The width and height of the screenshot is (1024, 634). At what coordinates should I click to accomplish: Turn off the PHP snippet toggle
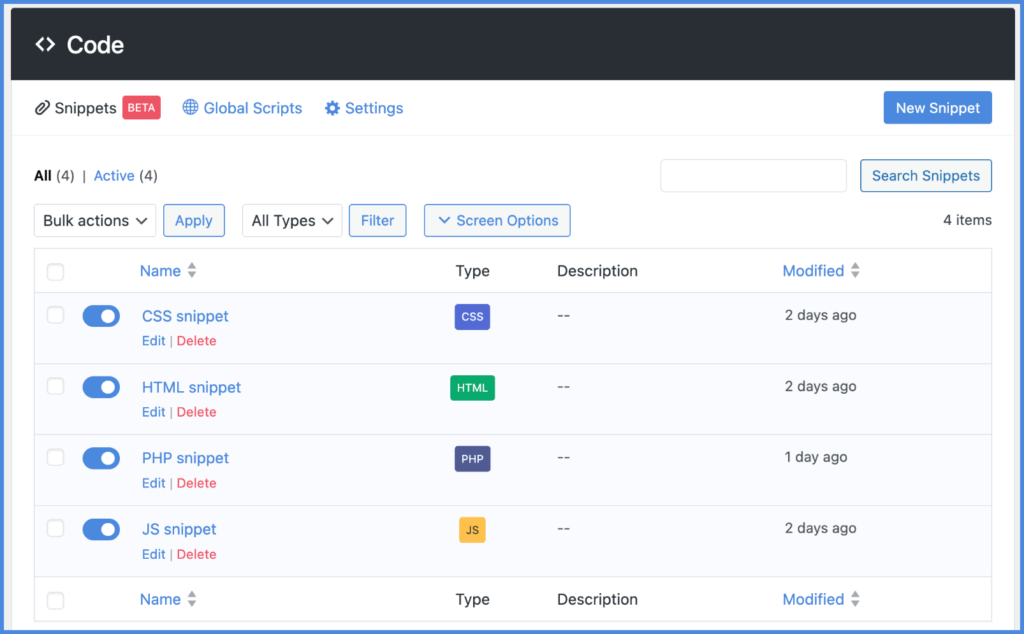point(101,458)
